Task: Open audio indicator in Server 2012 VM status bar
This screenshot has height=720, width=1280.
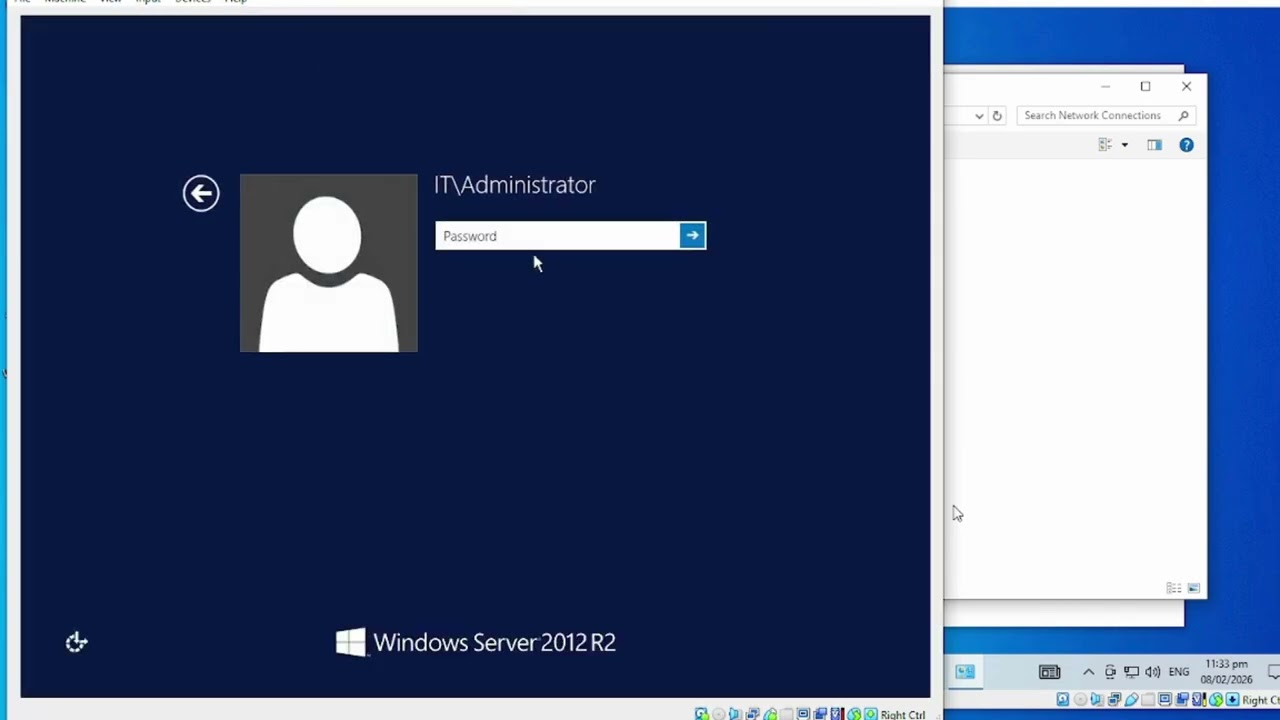Action: point(736,714)
